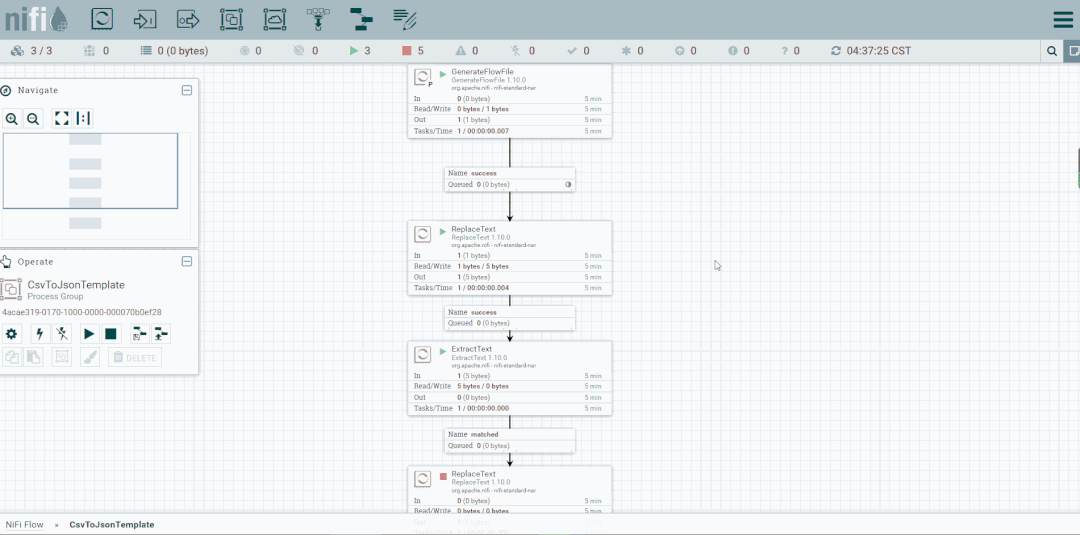Screen dimensions: 1080x535
Task: Start the process group with play button
Action: 90,335
